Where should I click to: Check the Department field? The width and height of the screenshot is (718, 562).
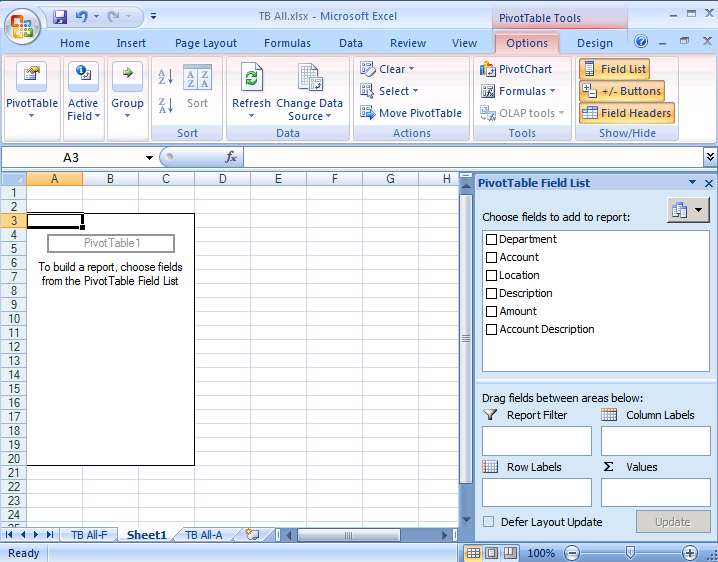491,239
